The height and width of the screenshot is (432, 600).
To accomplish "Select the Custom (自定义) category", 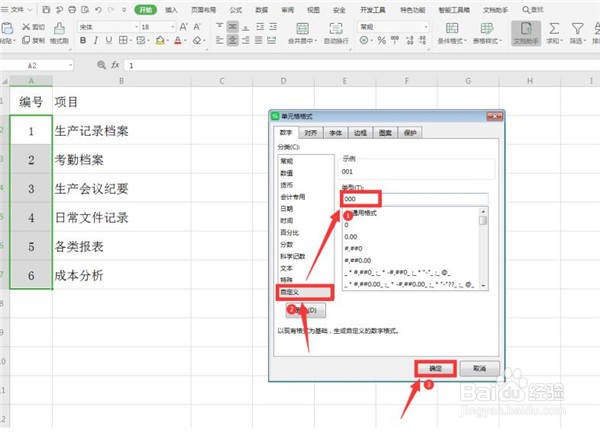I will 305,292.
